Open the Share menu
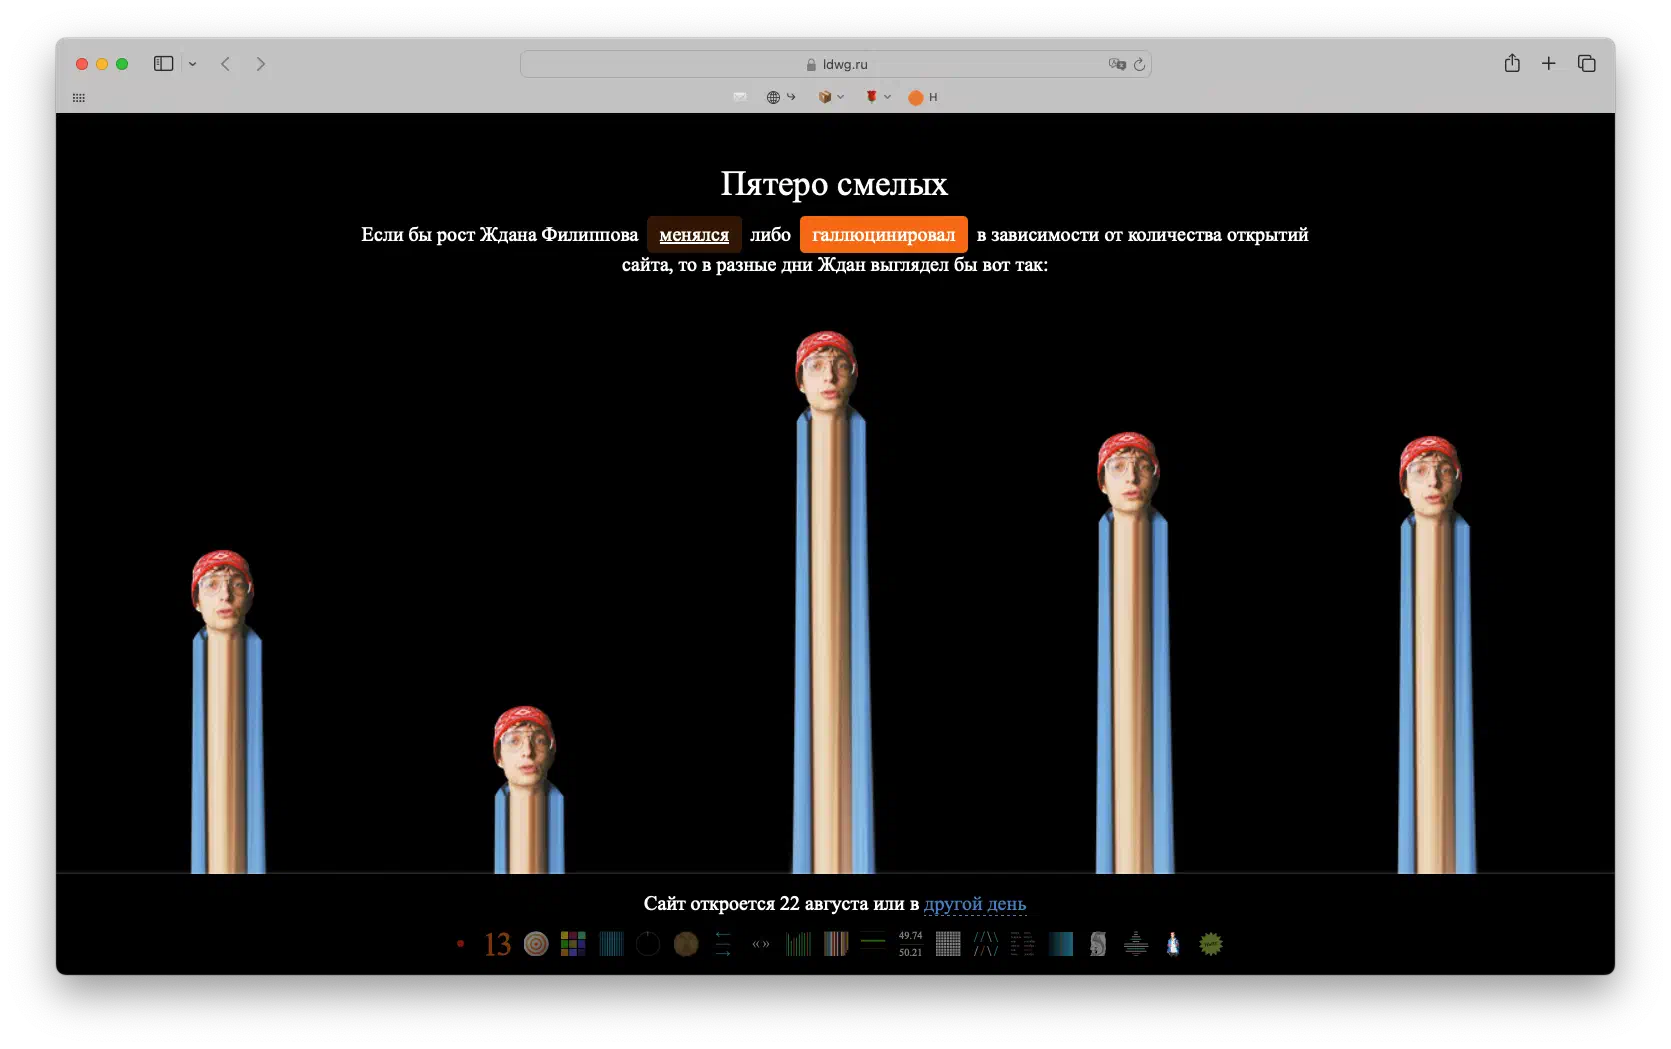The image size is (1671, 1049). [x=1512, y=63]
